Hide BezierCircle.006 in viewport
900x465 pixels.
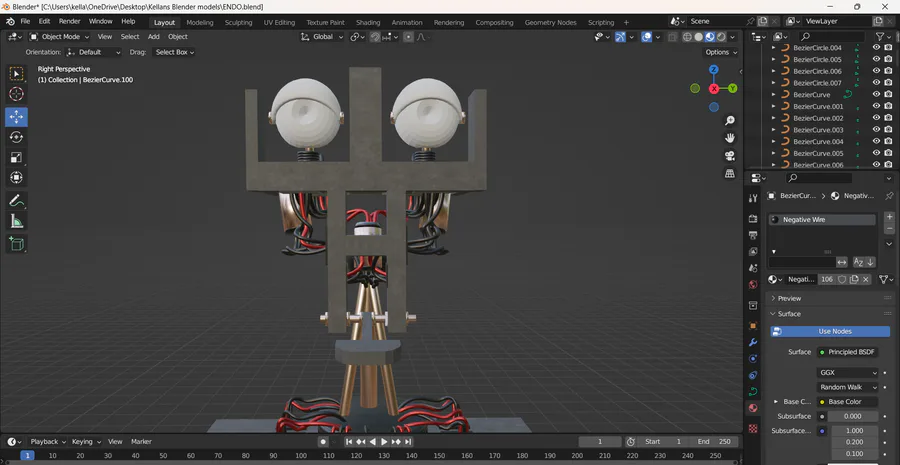coord(876,71)
